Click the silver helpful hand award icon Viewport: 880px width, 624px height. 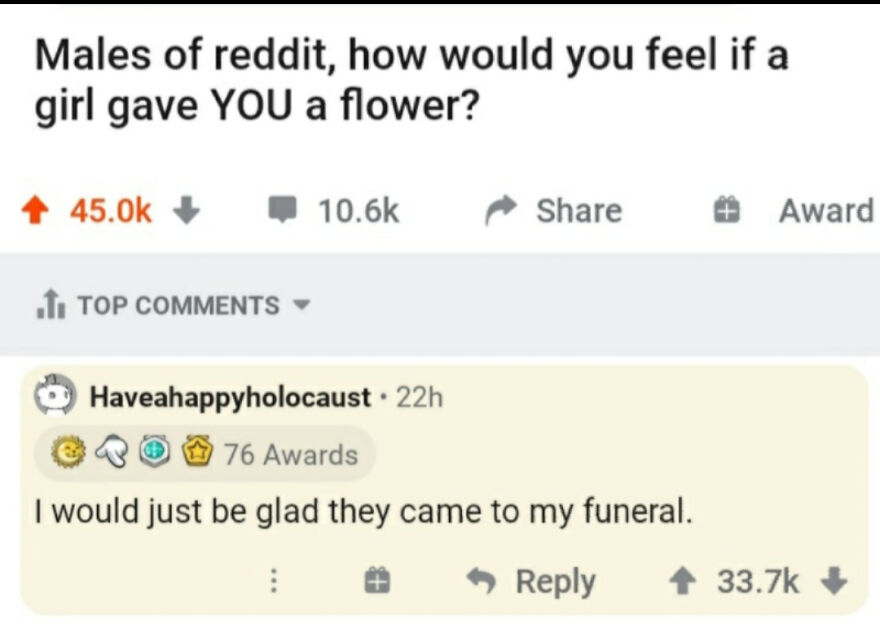coord(111,453)
